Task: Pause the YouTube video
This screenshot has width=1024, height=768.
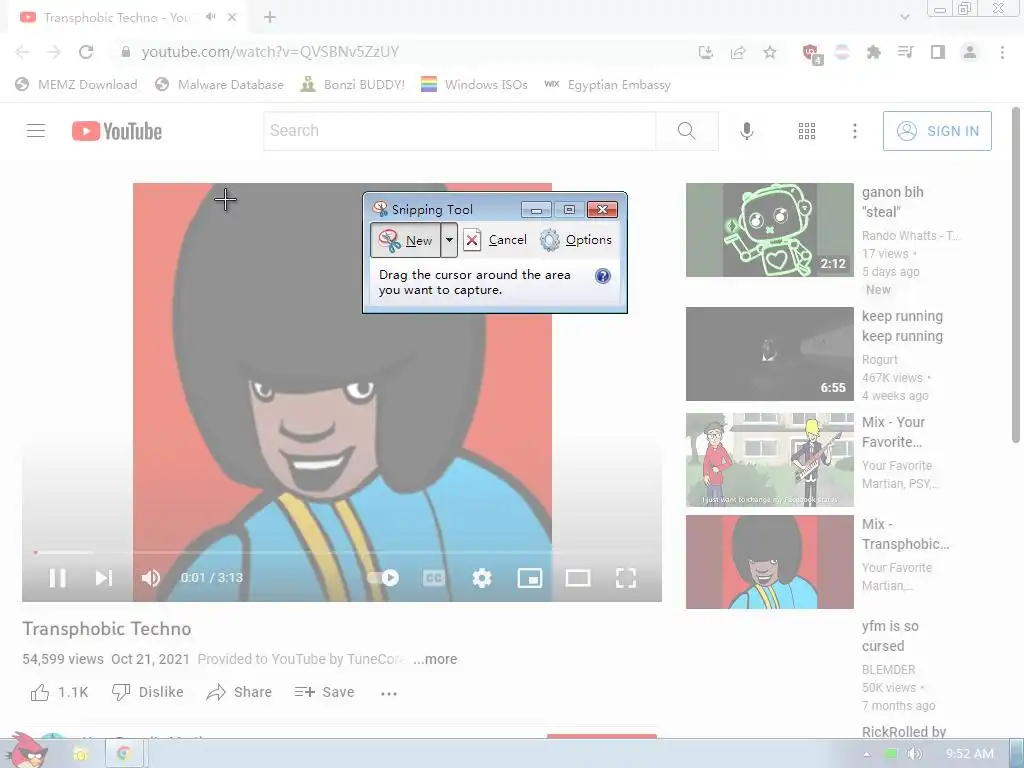Action: (x=57, y=578)
